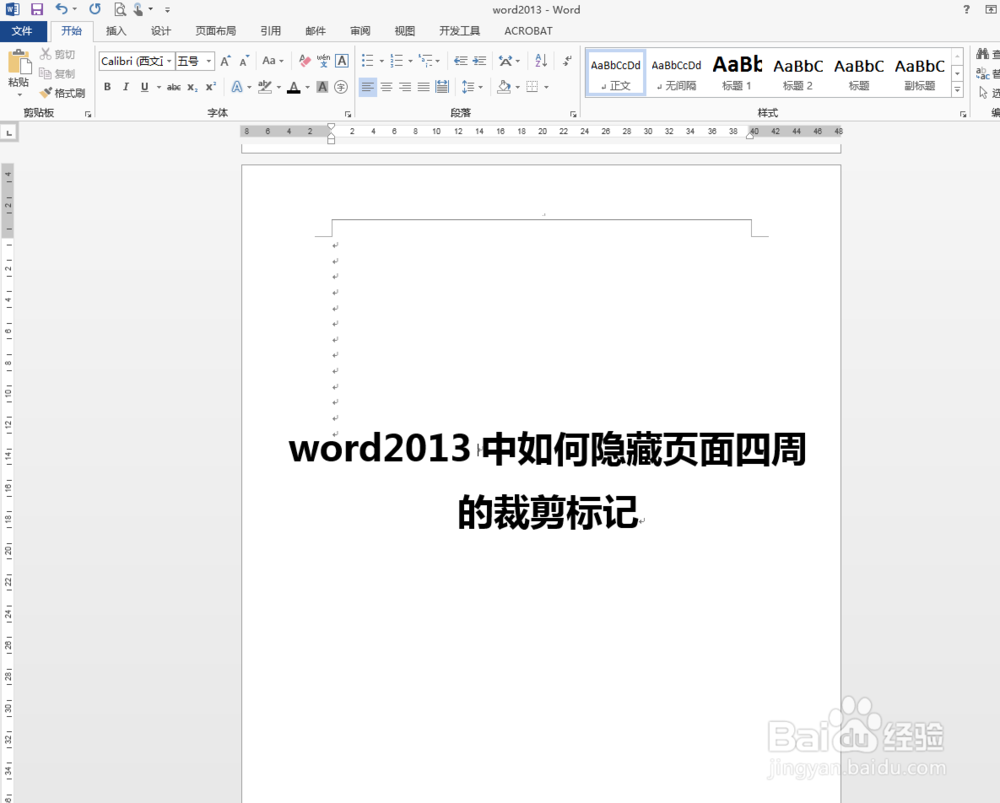This screenshot has width=1000, height=803.
Task: Click the tab stop selector at ruler corner
Action: pyautogui.click(x=8, y=133)
